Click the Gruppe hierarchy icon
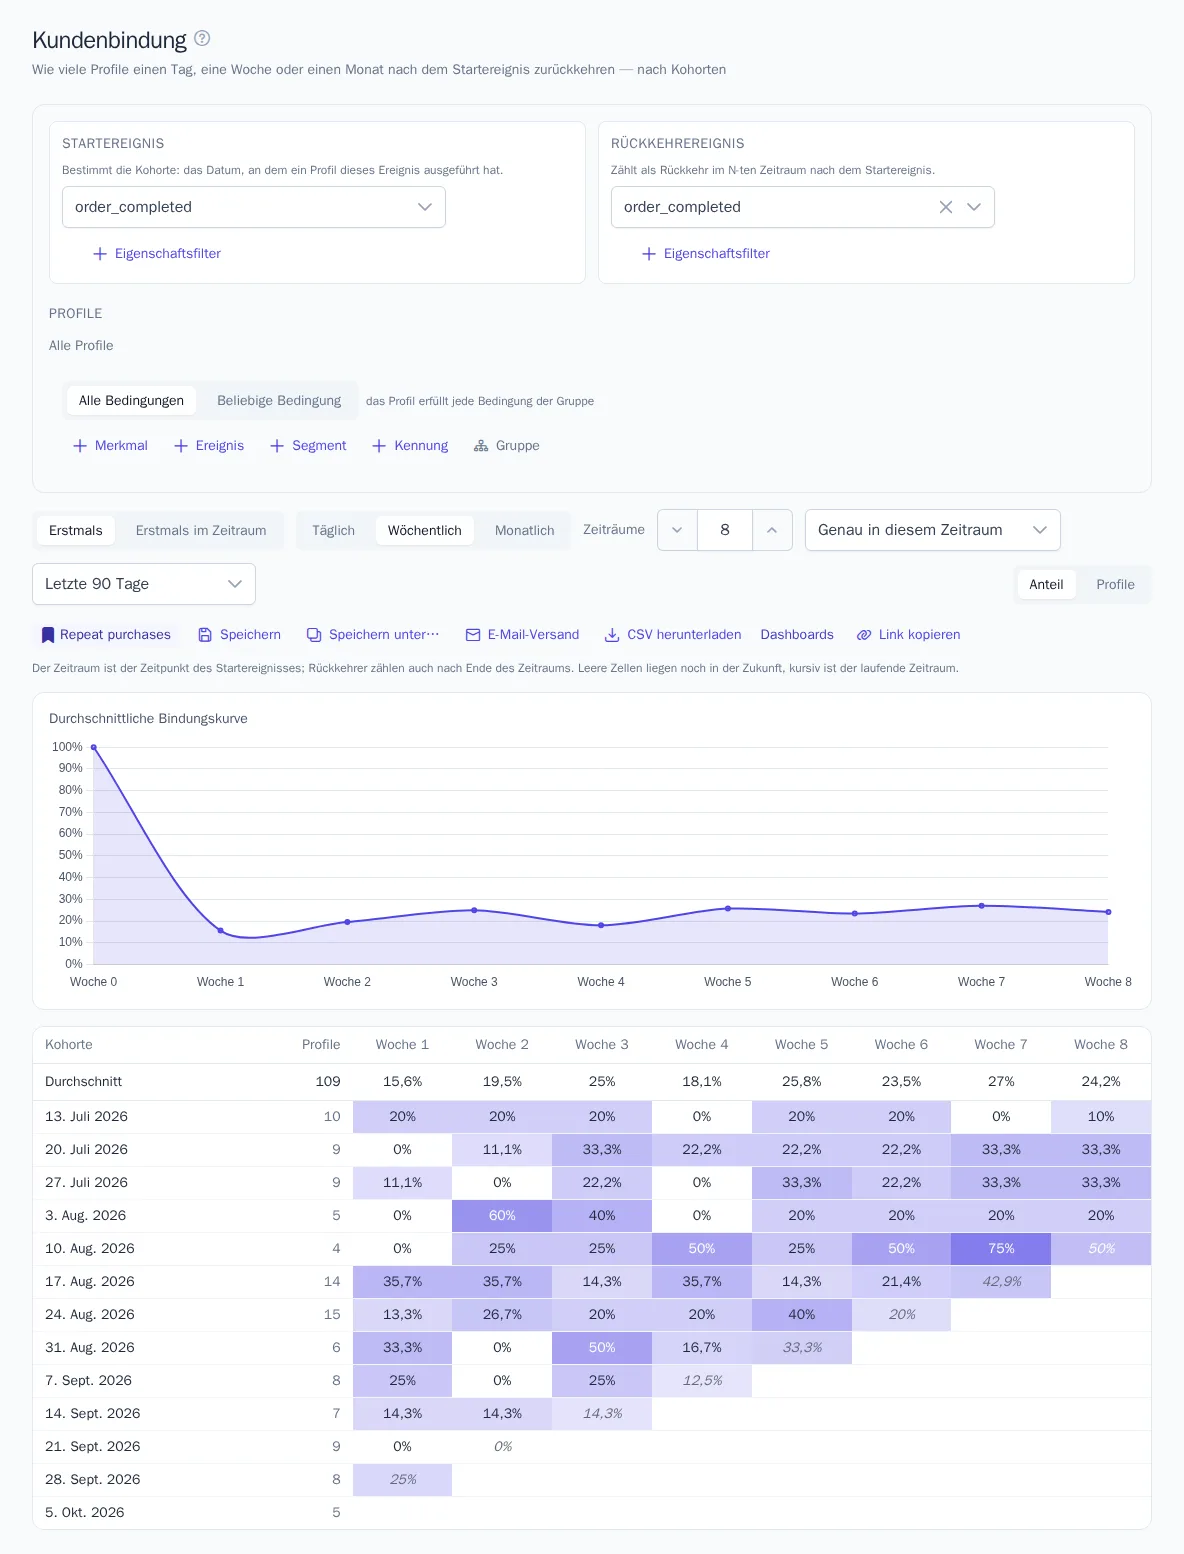 pyautogui.click(x=481, y=446)
